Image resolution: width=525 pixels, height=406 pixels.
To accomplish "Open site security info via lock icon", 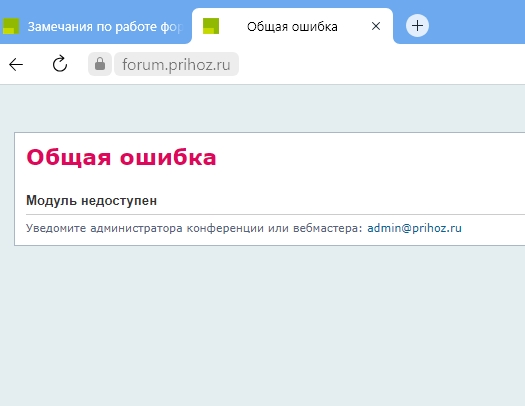I will pyautogui.click(x=100, y=64).
